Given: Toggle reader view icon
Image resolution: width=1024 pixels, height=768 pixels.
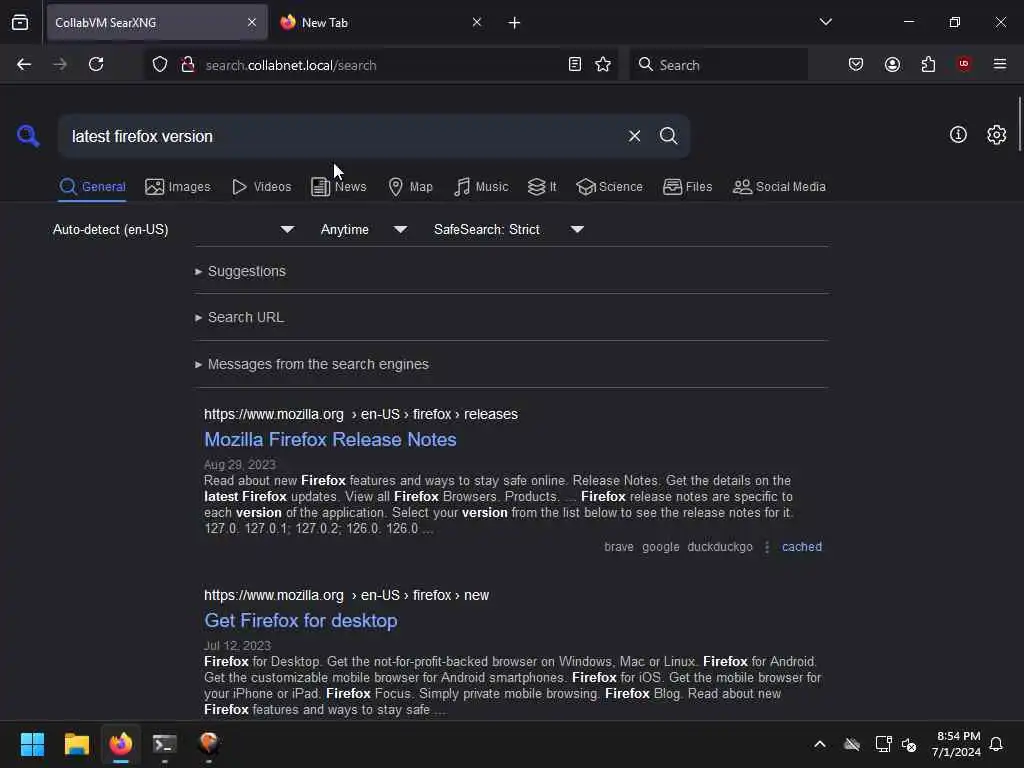Looking at the screenshot, I should (575, 65).
